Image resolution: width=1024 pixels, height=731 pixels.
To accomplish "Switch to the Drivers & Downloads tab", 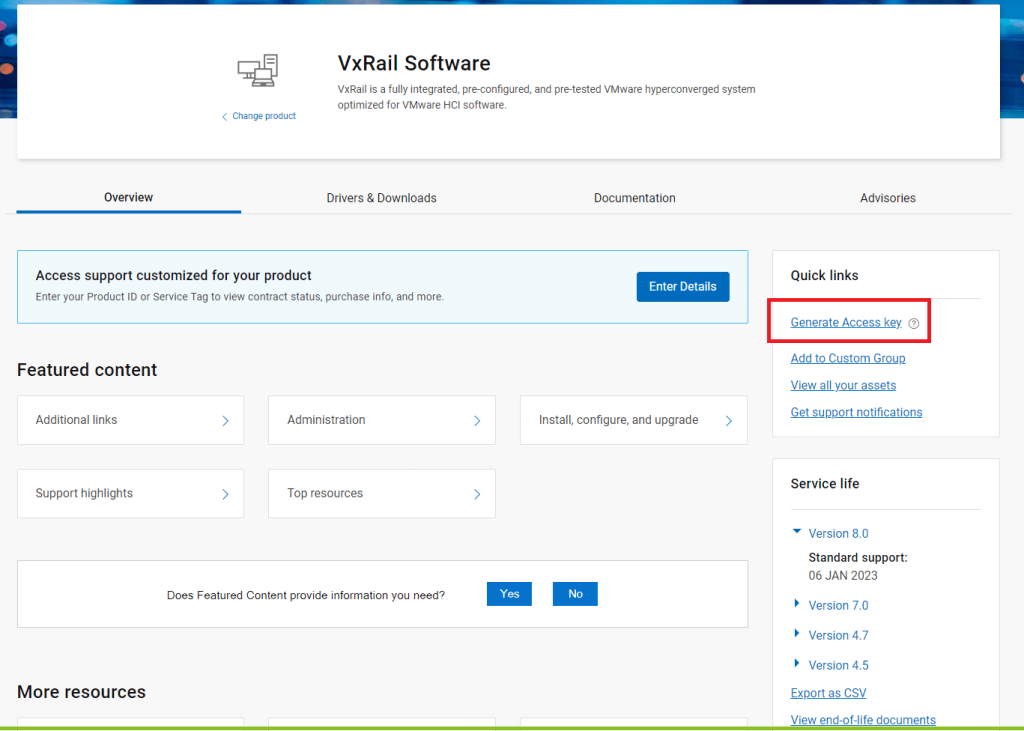I will (381, 198).
